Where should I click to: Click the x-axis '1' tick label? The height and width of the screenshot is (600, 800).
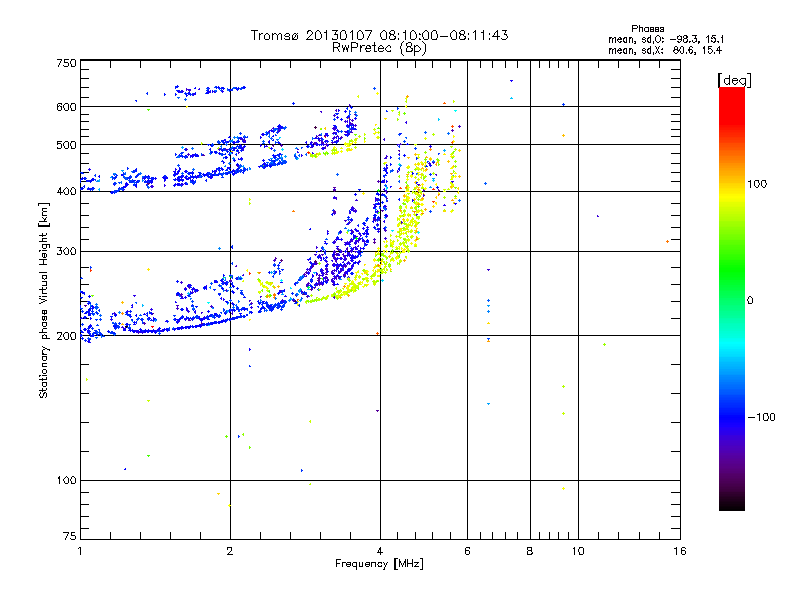80,551
